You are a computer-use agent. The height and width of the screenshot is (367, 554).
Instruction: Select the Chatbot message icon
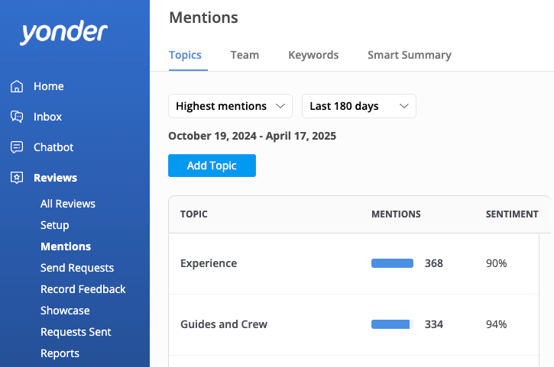click(17, 147)
